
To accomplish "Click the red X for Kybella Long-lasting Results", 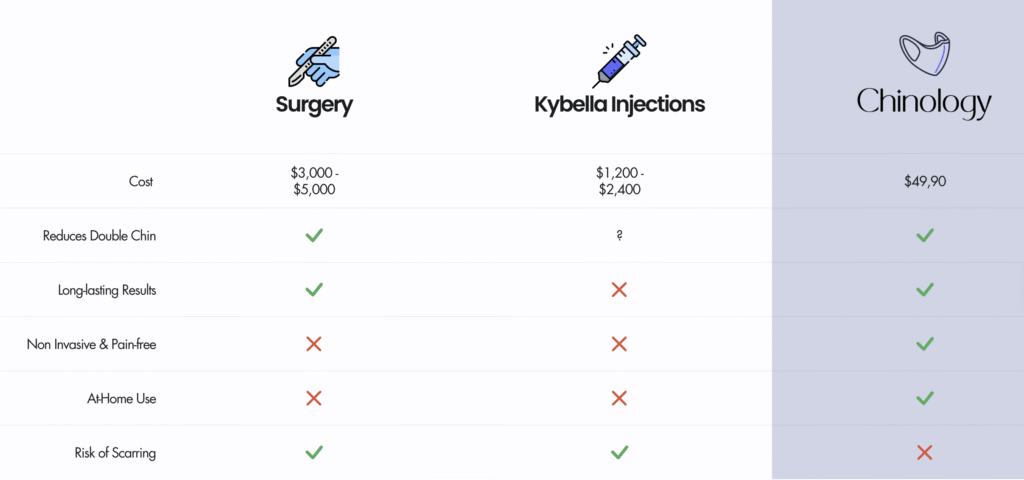I will tap(619, 289).
